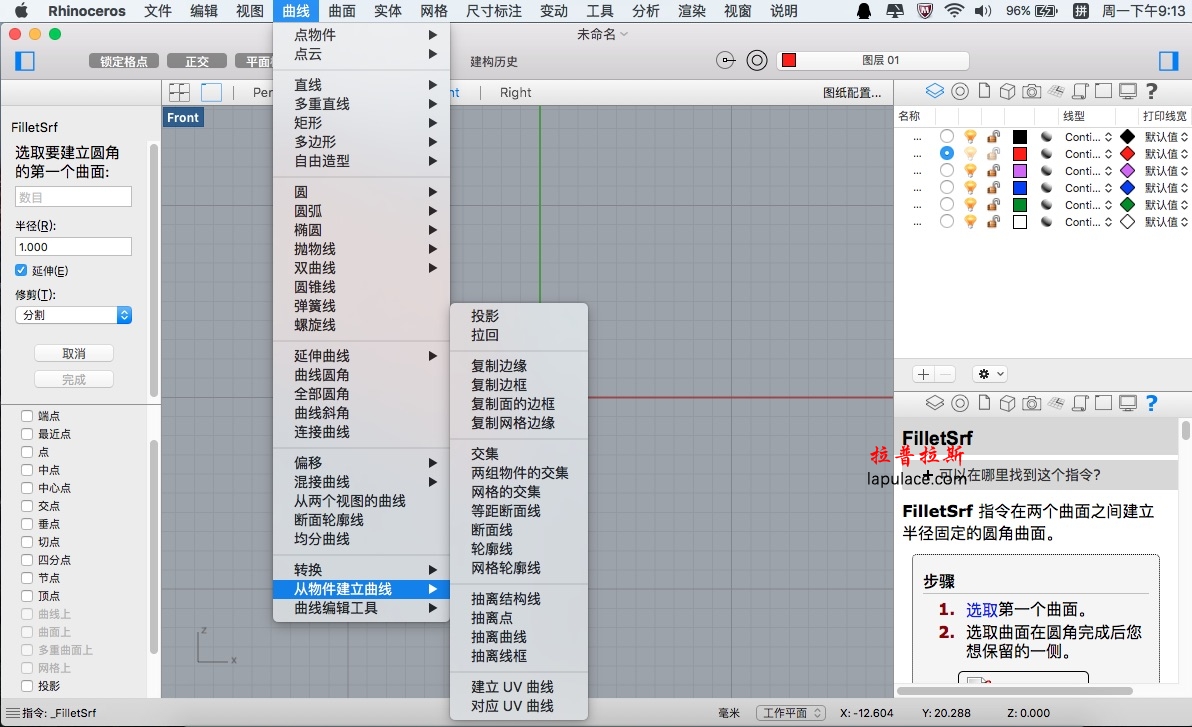1192x727 pixels.
Task: Click the camera icon in panel toolbar
Action: 1032,91
